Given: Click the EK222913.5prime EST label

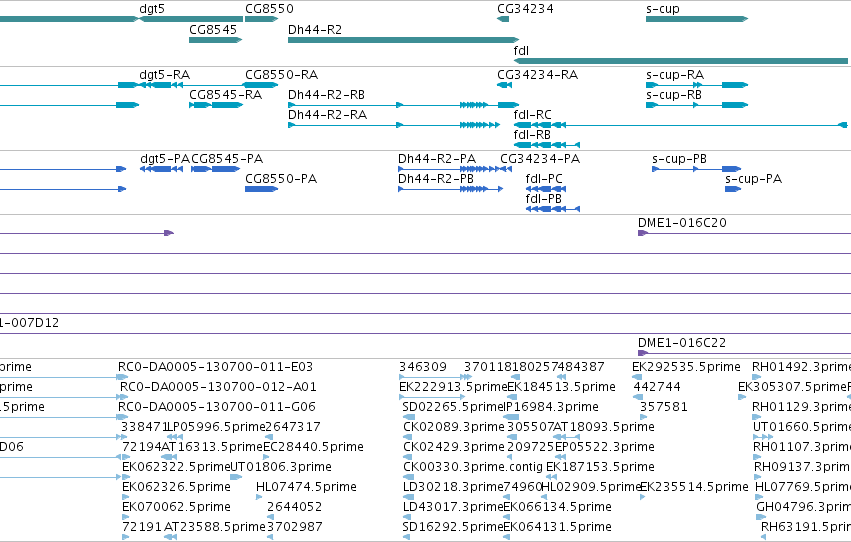Looking at the screenshot, I should tap(453, 386).
